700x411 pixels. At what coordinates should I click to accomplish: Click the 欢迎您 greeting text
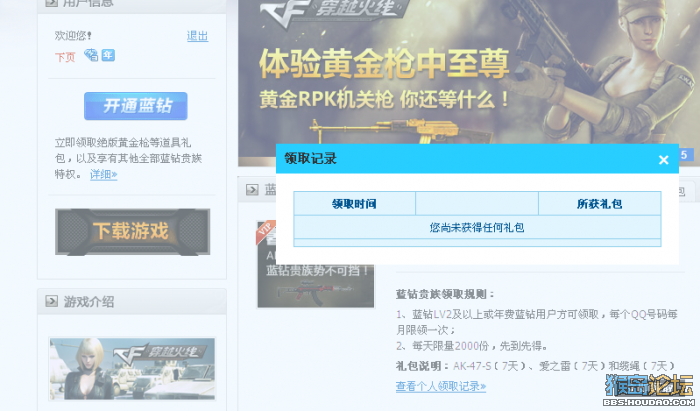pos(73,35)
